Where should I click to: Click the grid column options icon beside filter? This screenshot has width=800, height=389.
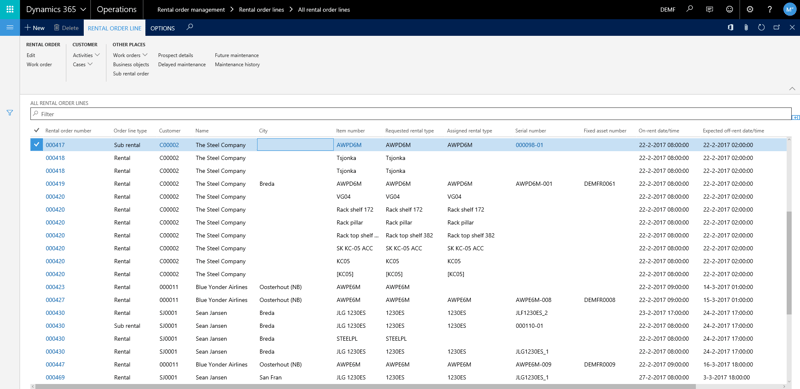tap(796, 117)
